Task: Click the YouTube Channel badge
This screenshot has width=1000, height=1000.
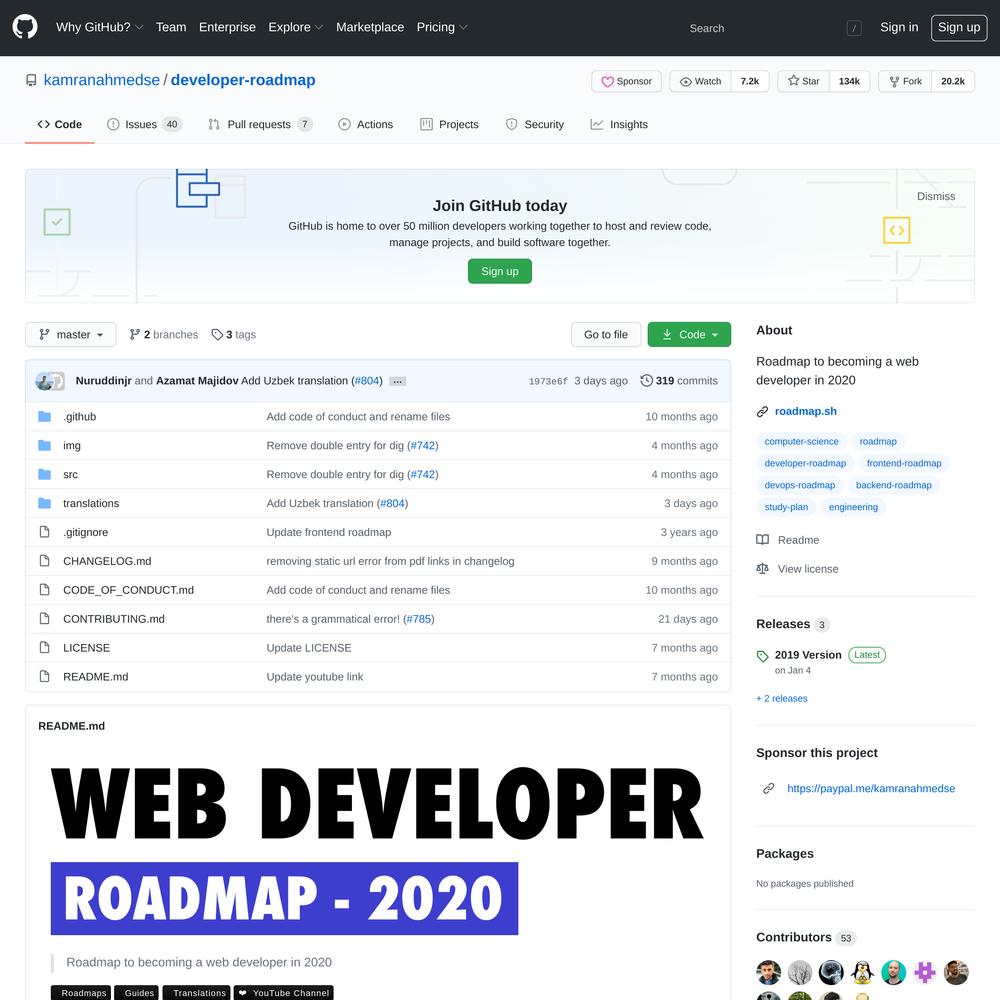Action: click(284, 993)
